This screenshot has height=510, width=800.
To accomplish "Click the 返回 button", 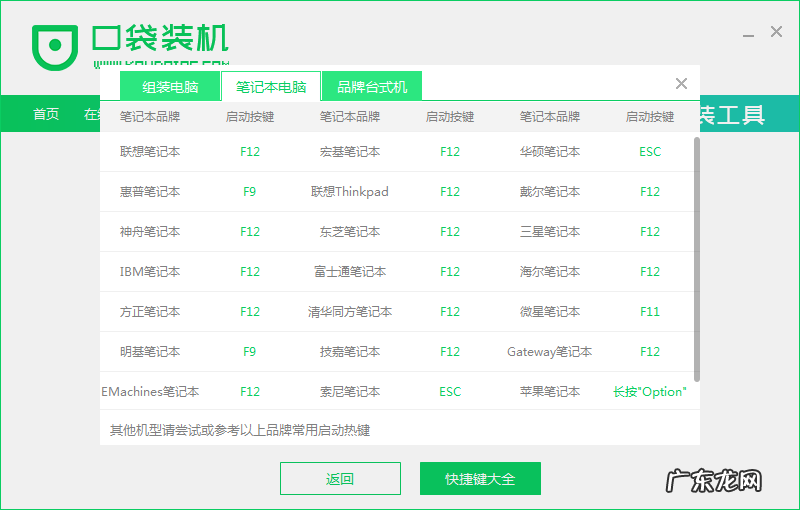I will 340,478.
